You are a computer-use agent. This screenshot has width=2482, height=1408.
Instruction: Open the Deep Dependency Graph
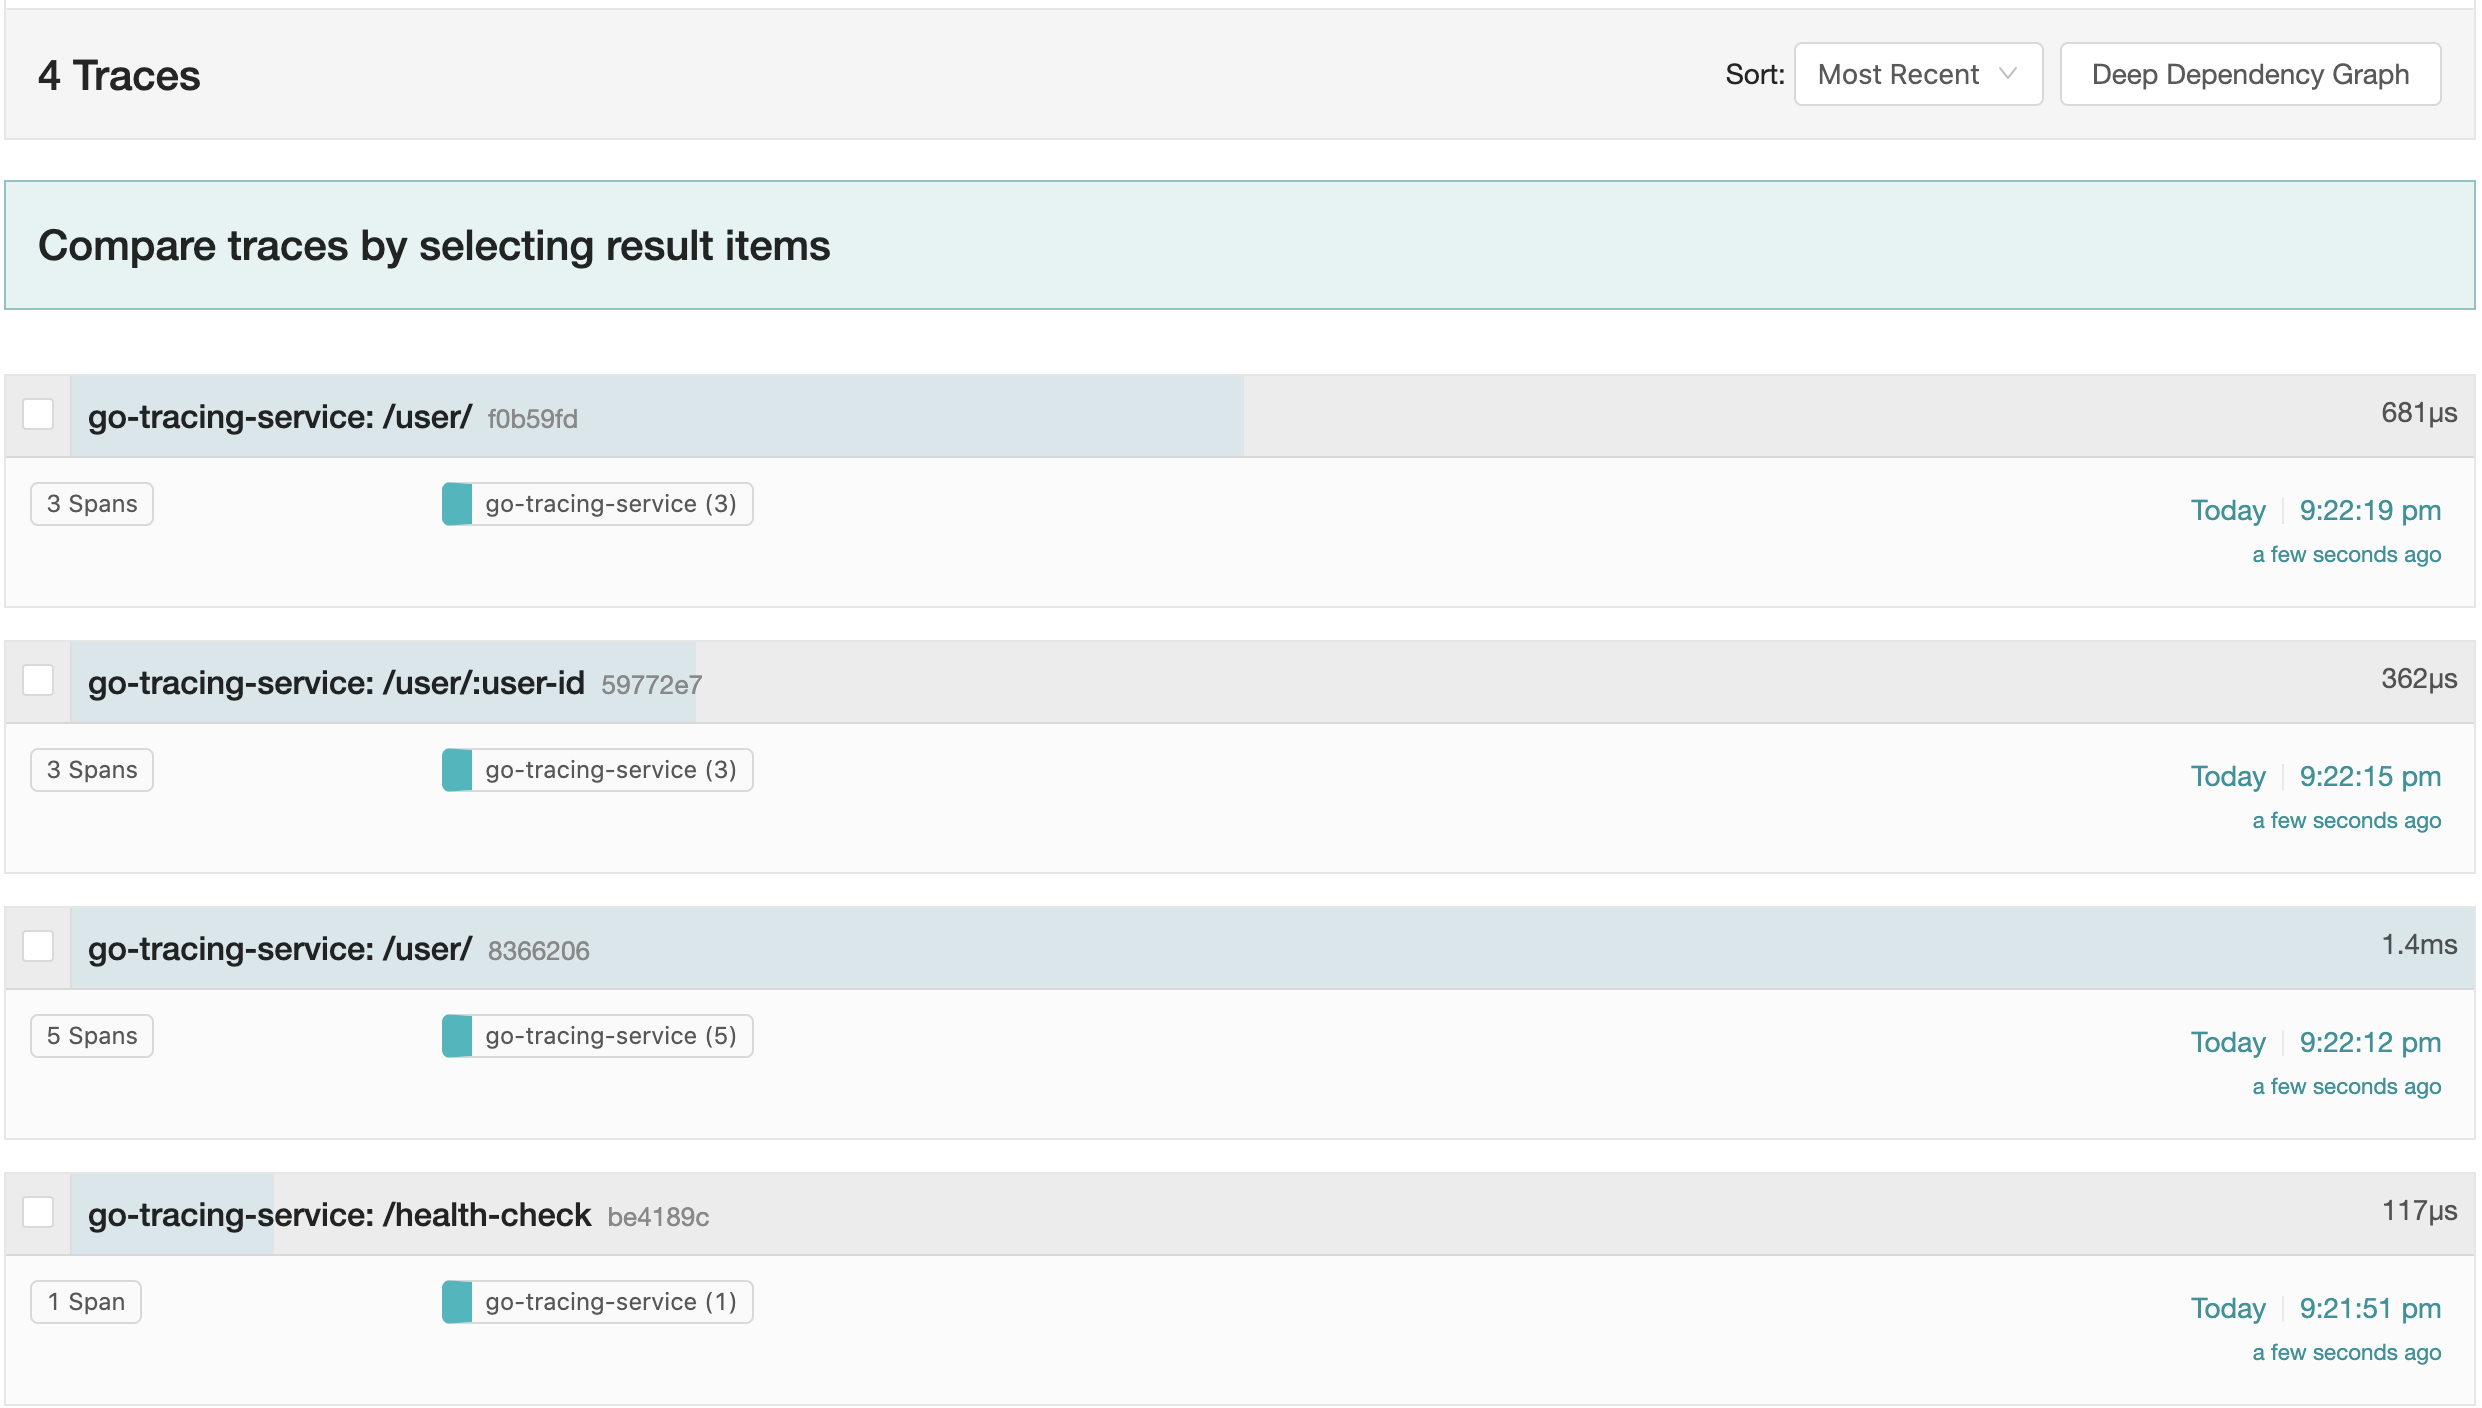[2249, 74]
